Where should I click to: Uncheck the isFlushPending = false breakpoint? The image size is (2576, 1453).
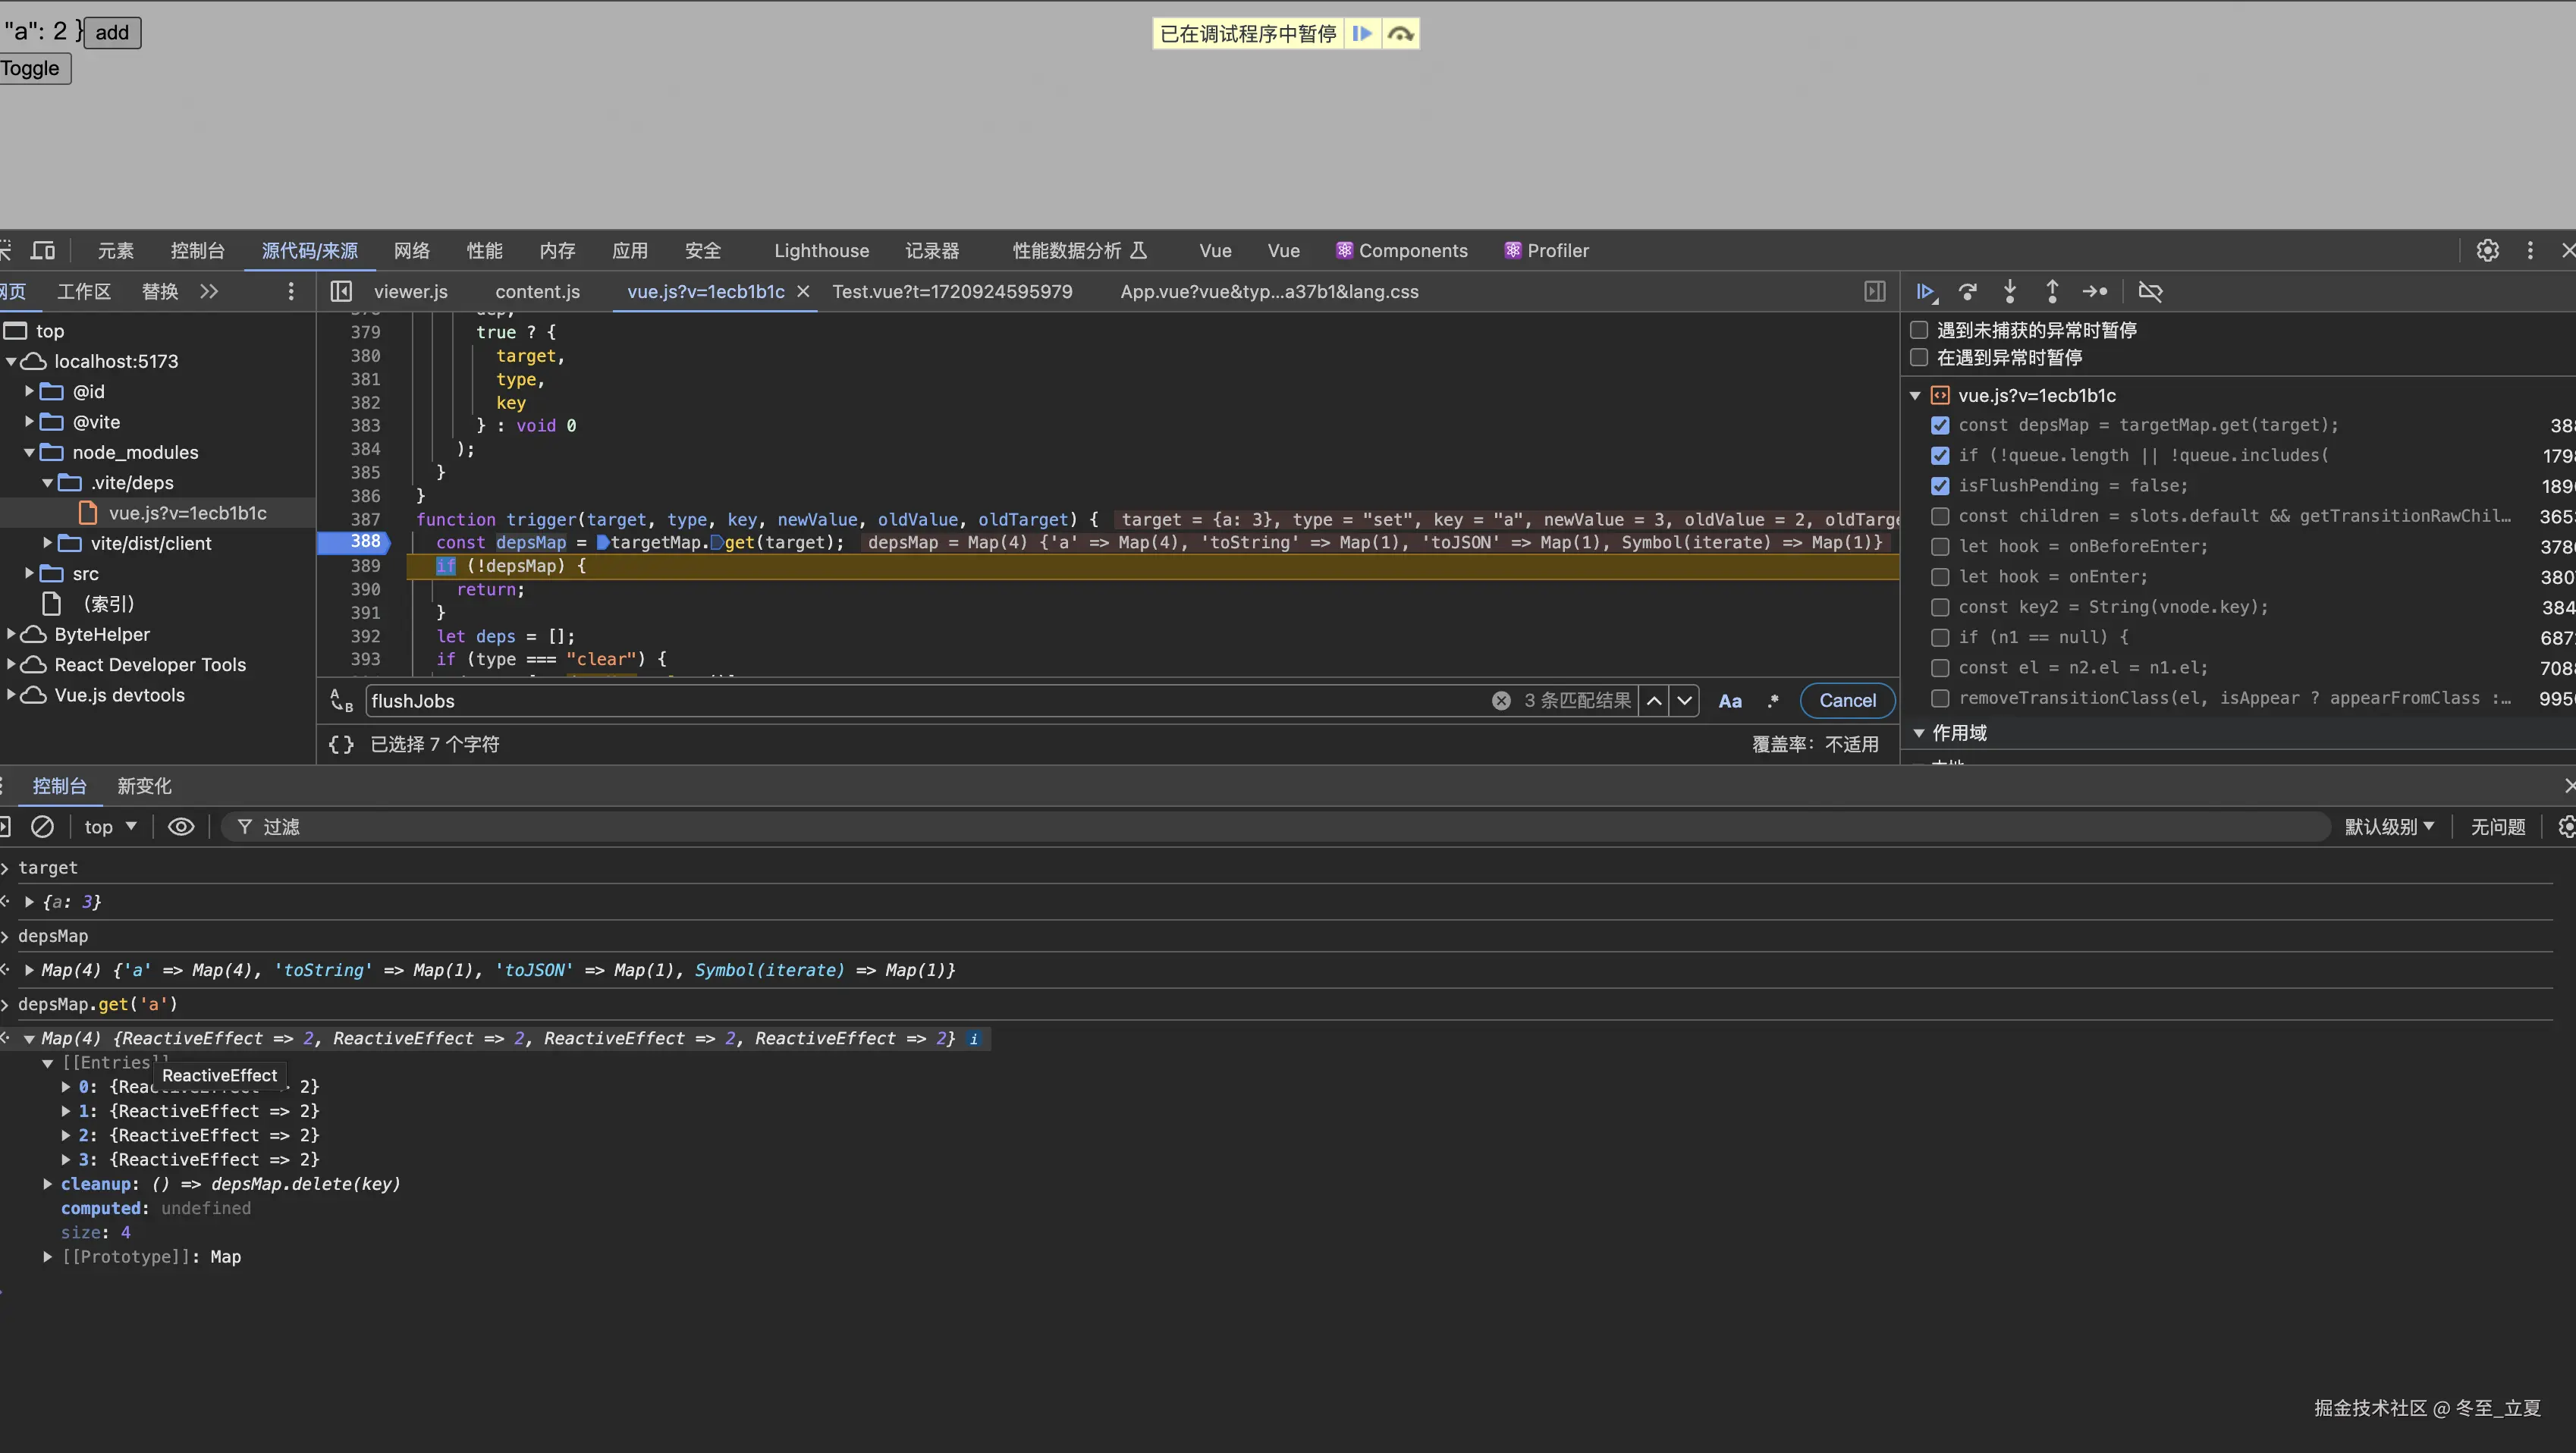[x=1940, y=486]
